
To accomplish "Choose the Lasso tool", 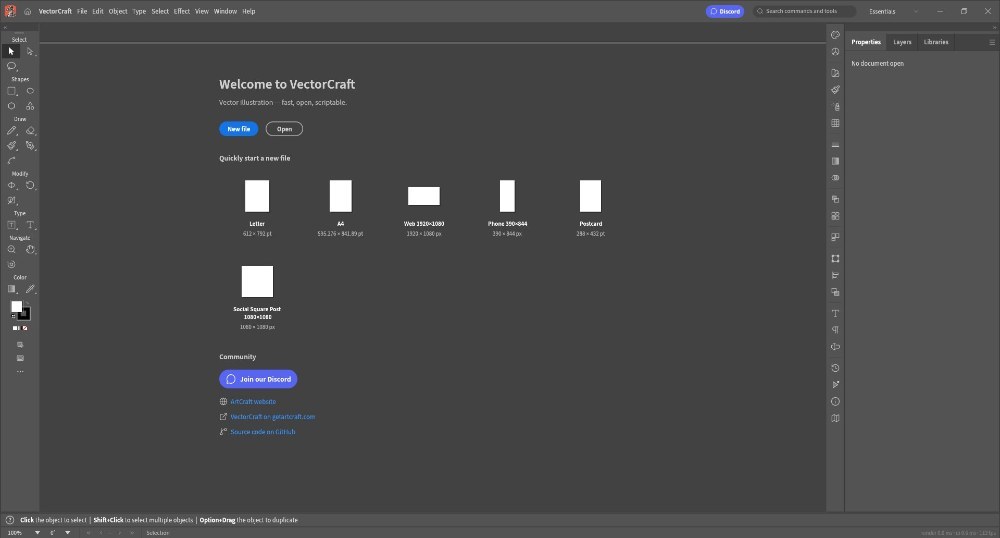I will pyautogui.click(x=11, y=66).
